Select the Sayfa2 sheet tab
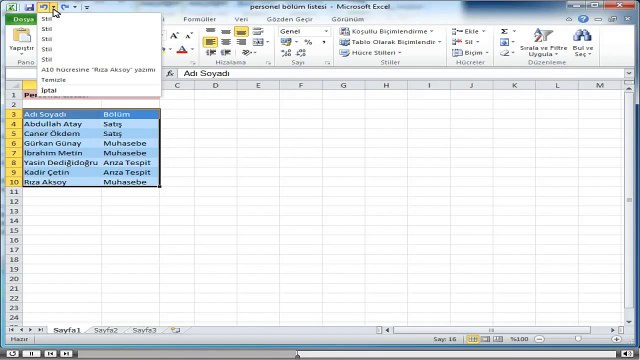 tap(106, 330)
